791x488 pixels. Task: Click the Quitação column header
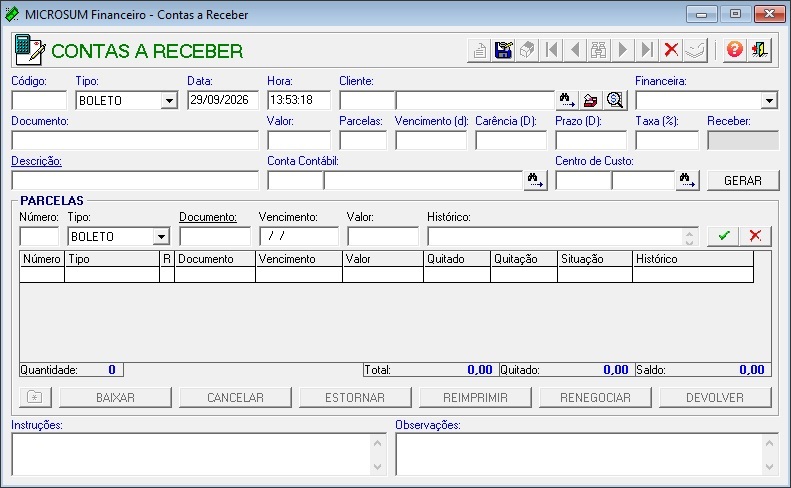(x=524, y=259)
